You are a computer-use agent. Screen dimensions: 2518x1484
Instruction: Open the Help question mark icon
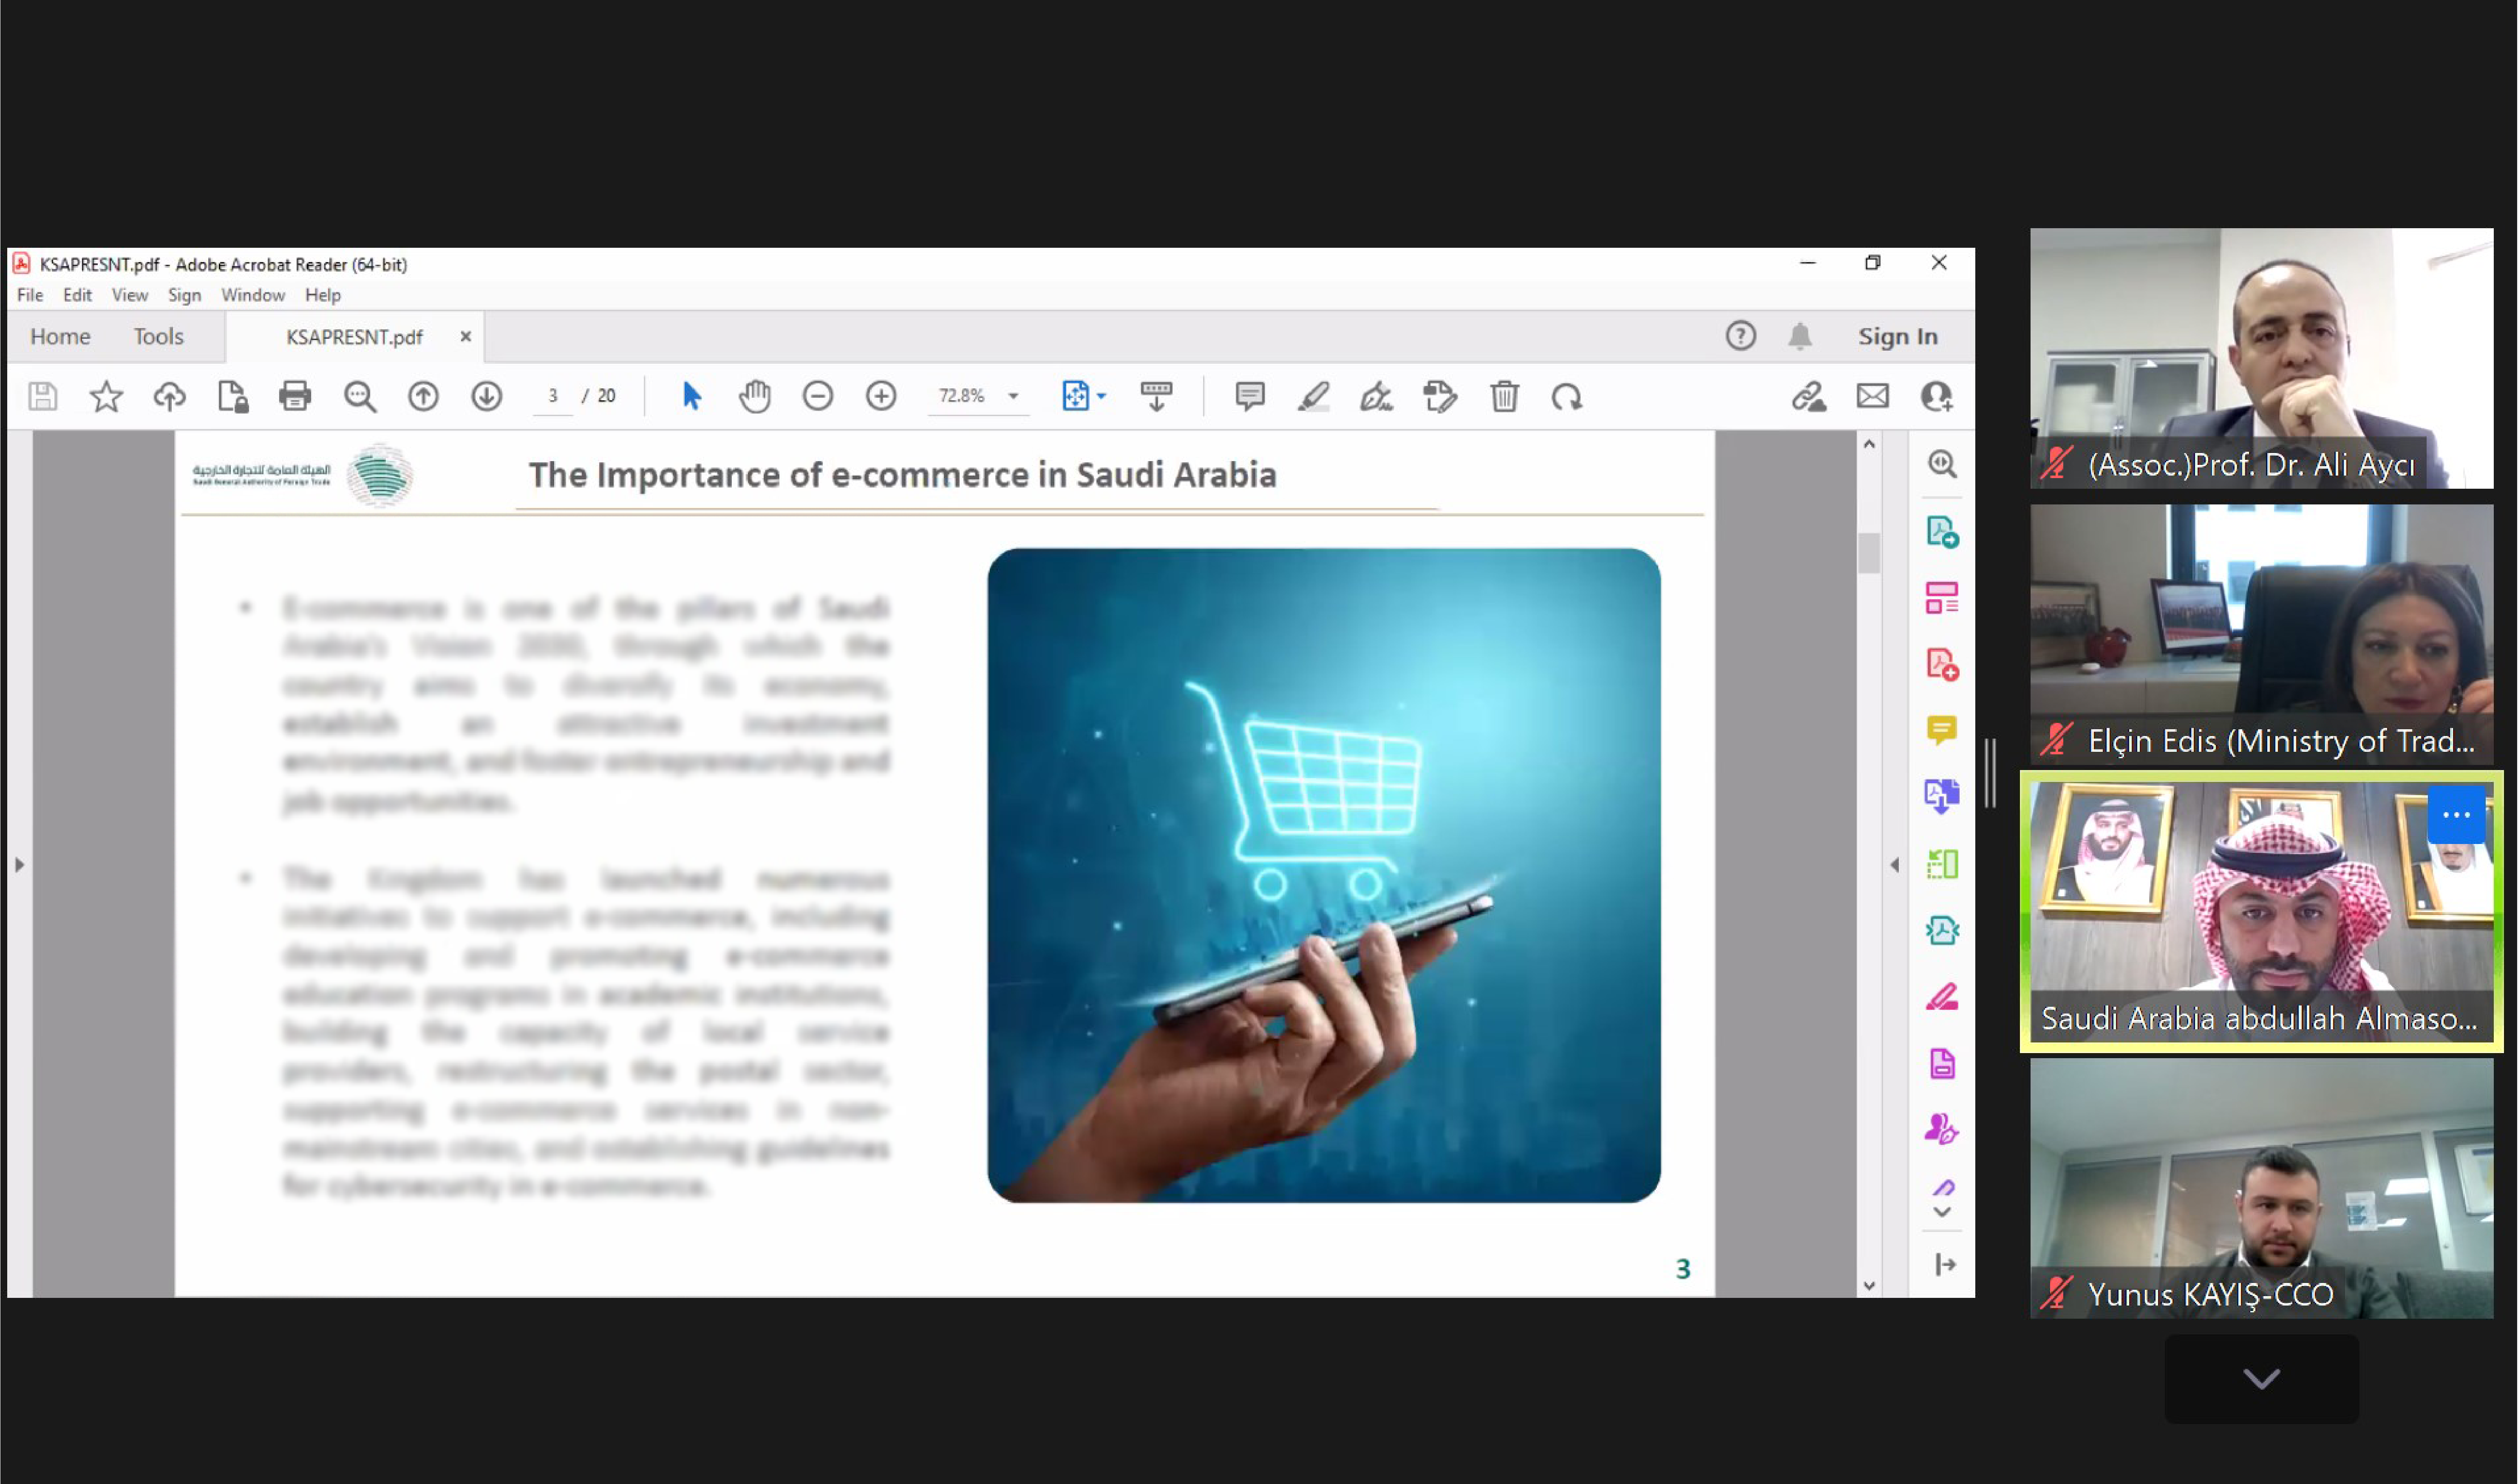click(1741, 336)
